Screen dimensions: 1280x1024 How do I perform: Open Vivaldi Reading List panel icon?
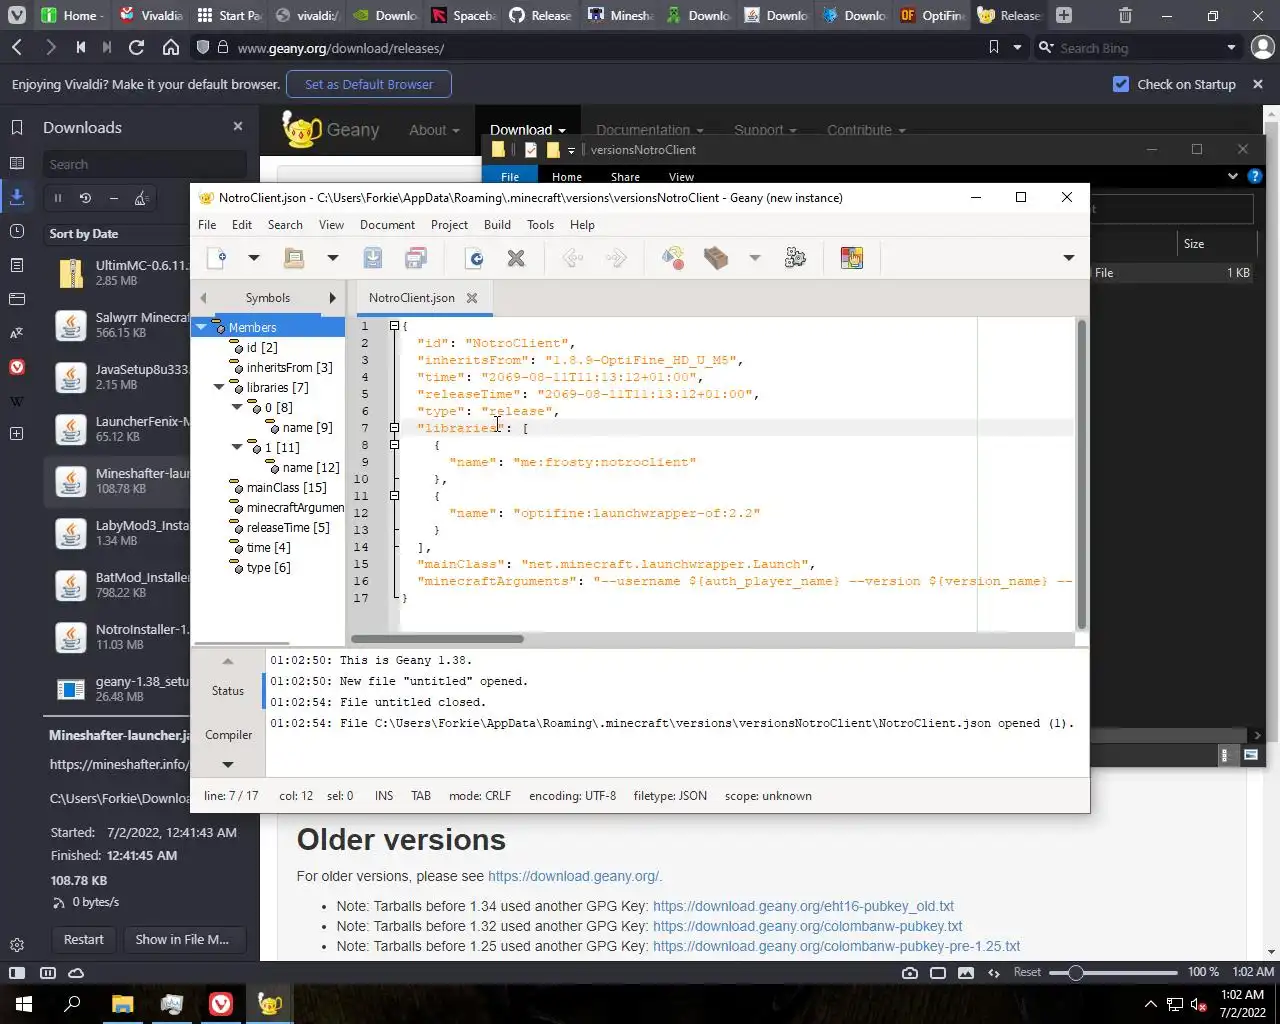[17, 163]
